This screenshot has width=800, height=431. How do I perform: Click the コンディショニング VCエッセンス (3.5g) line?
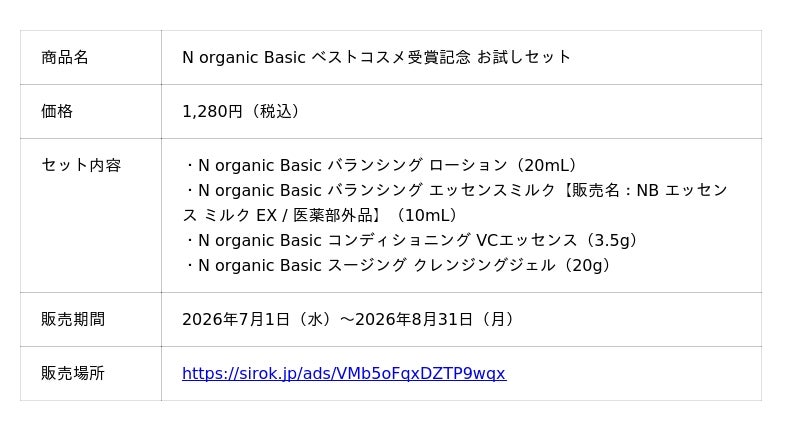412,240
